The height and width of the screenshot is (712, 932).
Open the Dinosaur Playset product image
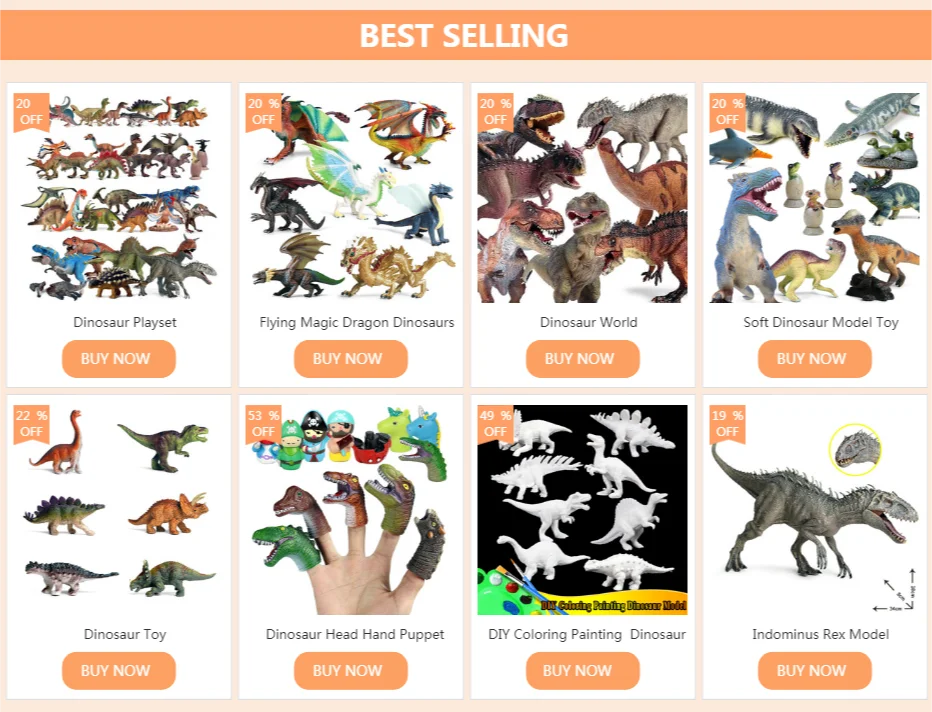click(119, 197)
